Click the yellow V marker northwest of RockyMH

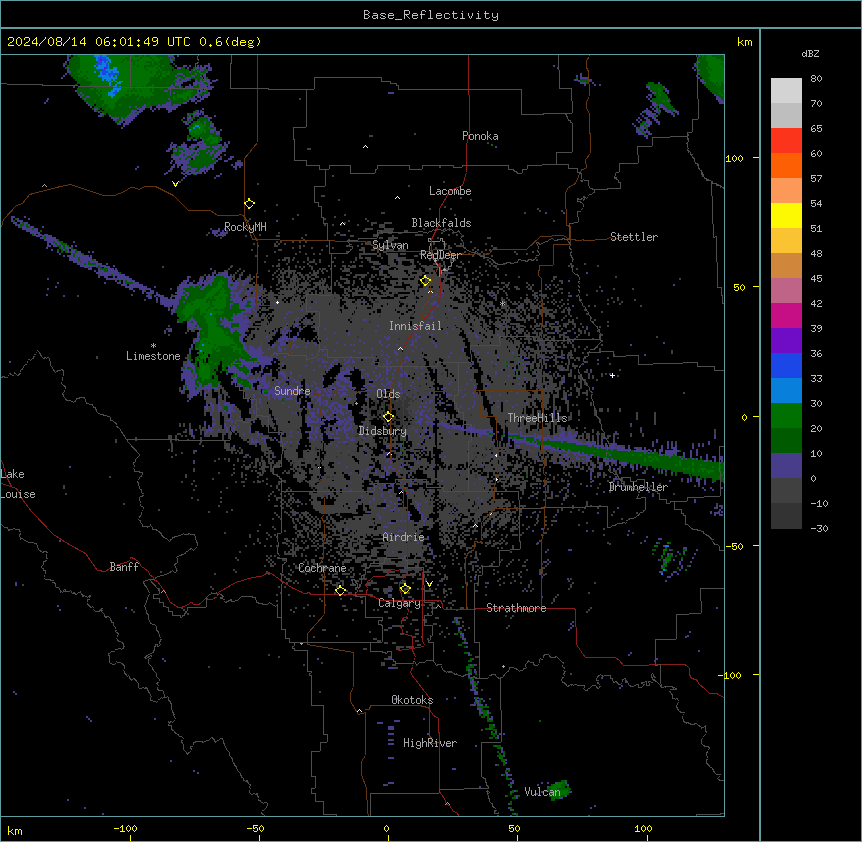[175, 184]
